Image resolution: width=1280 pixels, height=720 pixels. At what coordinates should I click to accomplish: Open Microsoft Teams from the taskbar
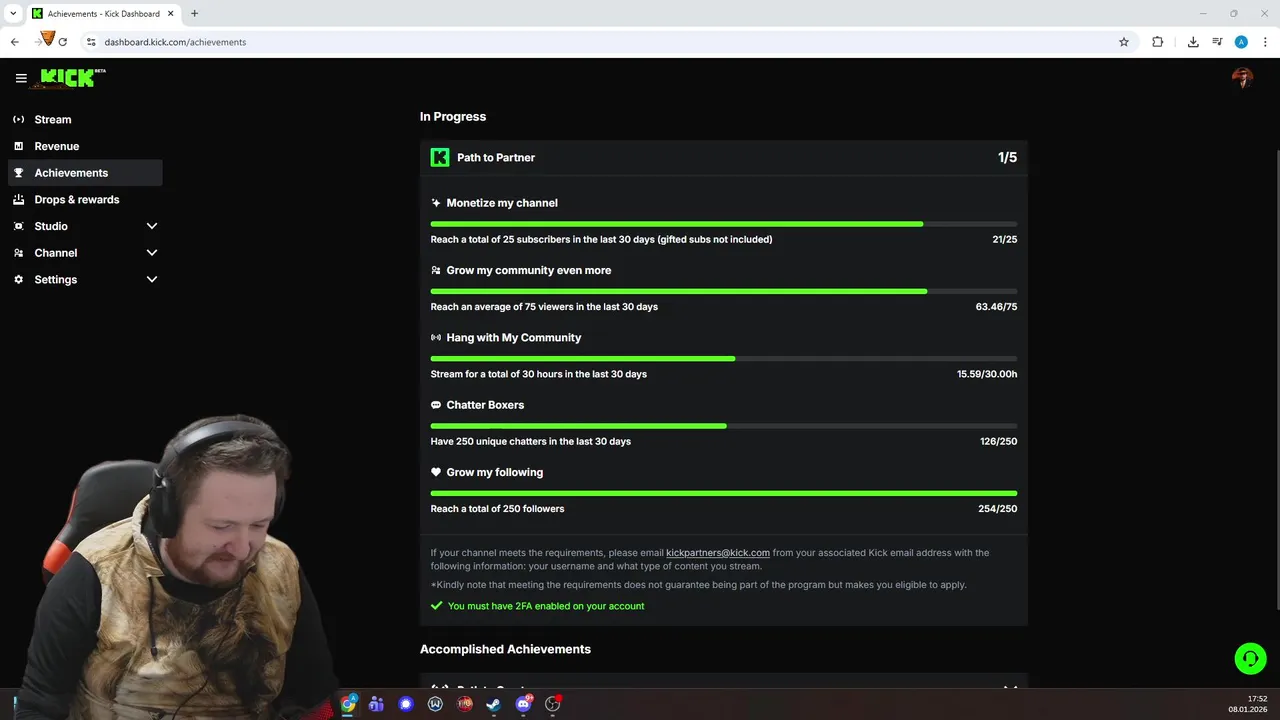(x=376, y=704)
